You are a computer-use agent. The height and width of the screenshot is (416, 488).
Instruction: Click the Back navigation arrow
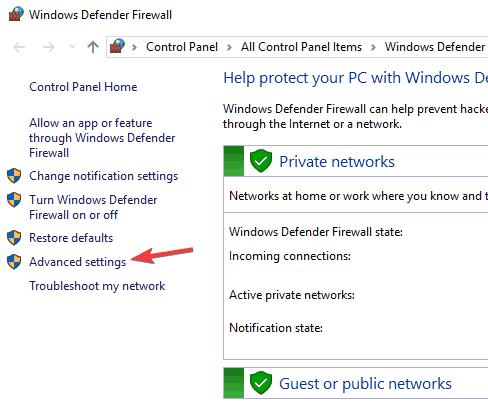(x=19, y=47)
